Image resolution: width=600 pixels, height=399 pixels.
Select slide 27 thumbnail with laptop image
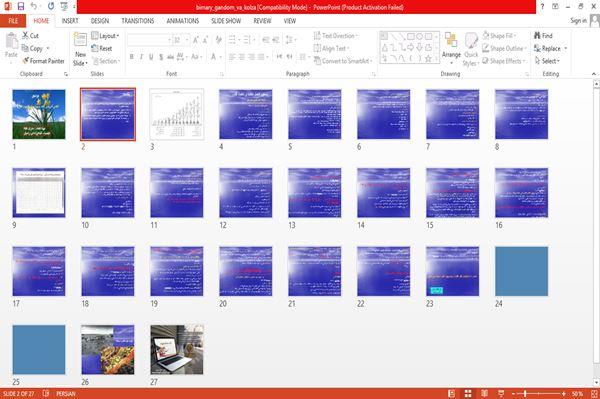click(x=177, y=350)
